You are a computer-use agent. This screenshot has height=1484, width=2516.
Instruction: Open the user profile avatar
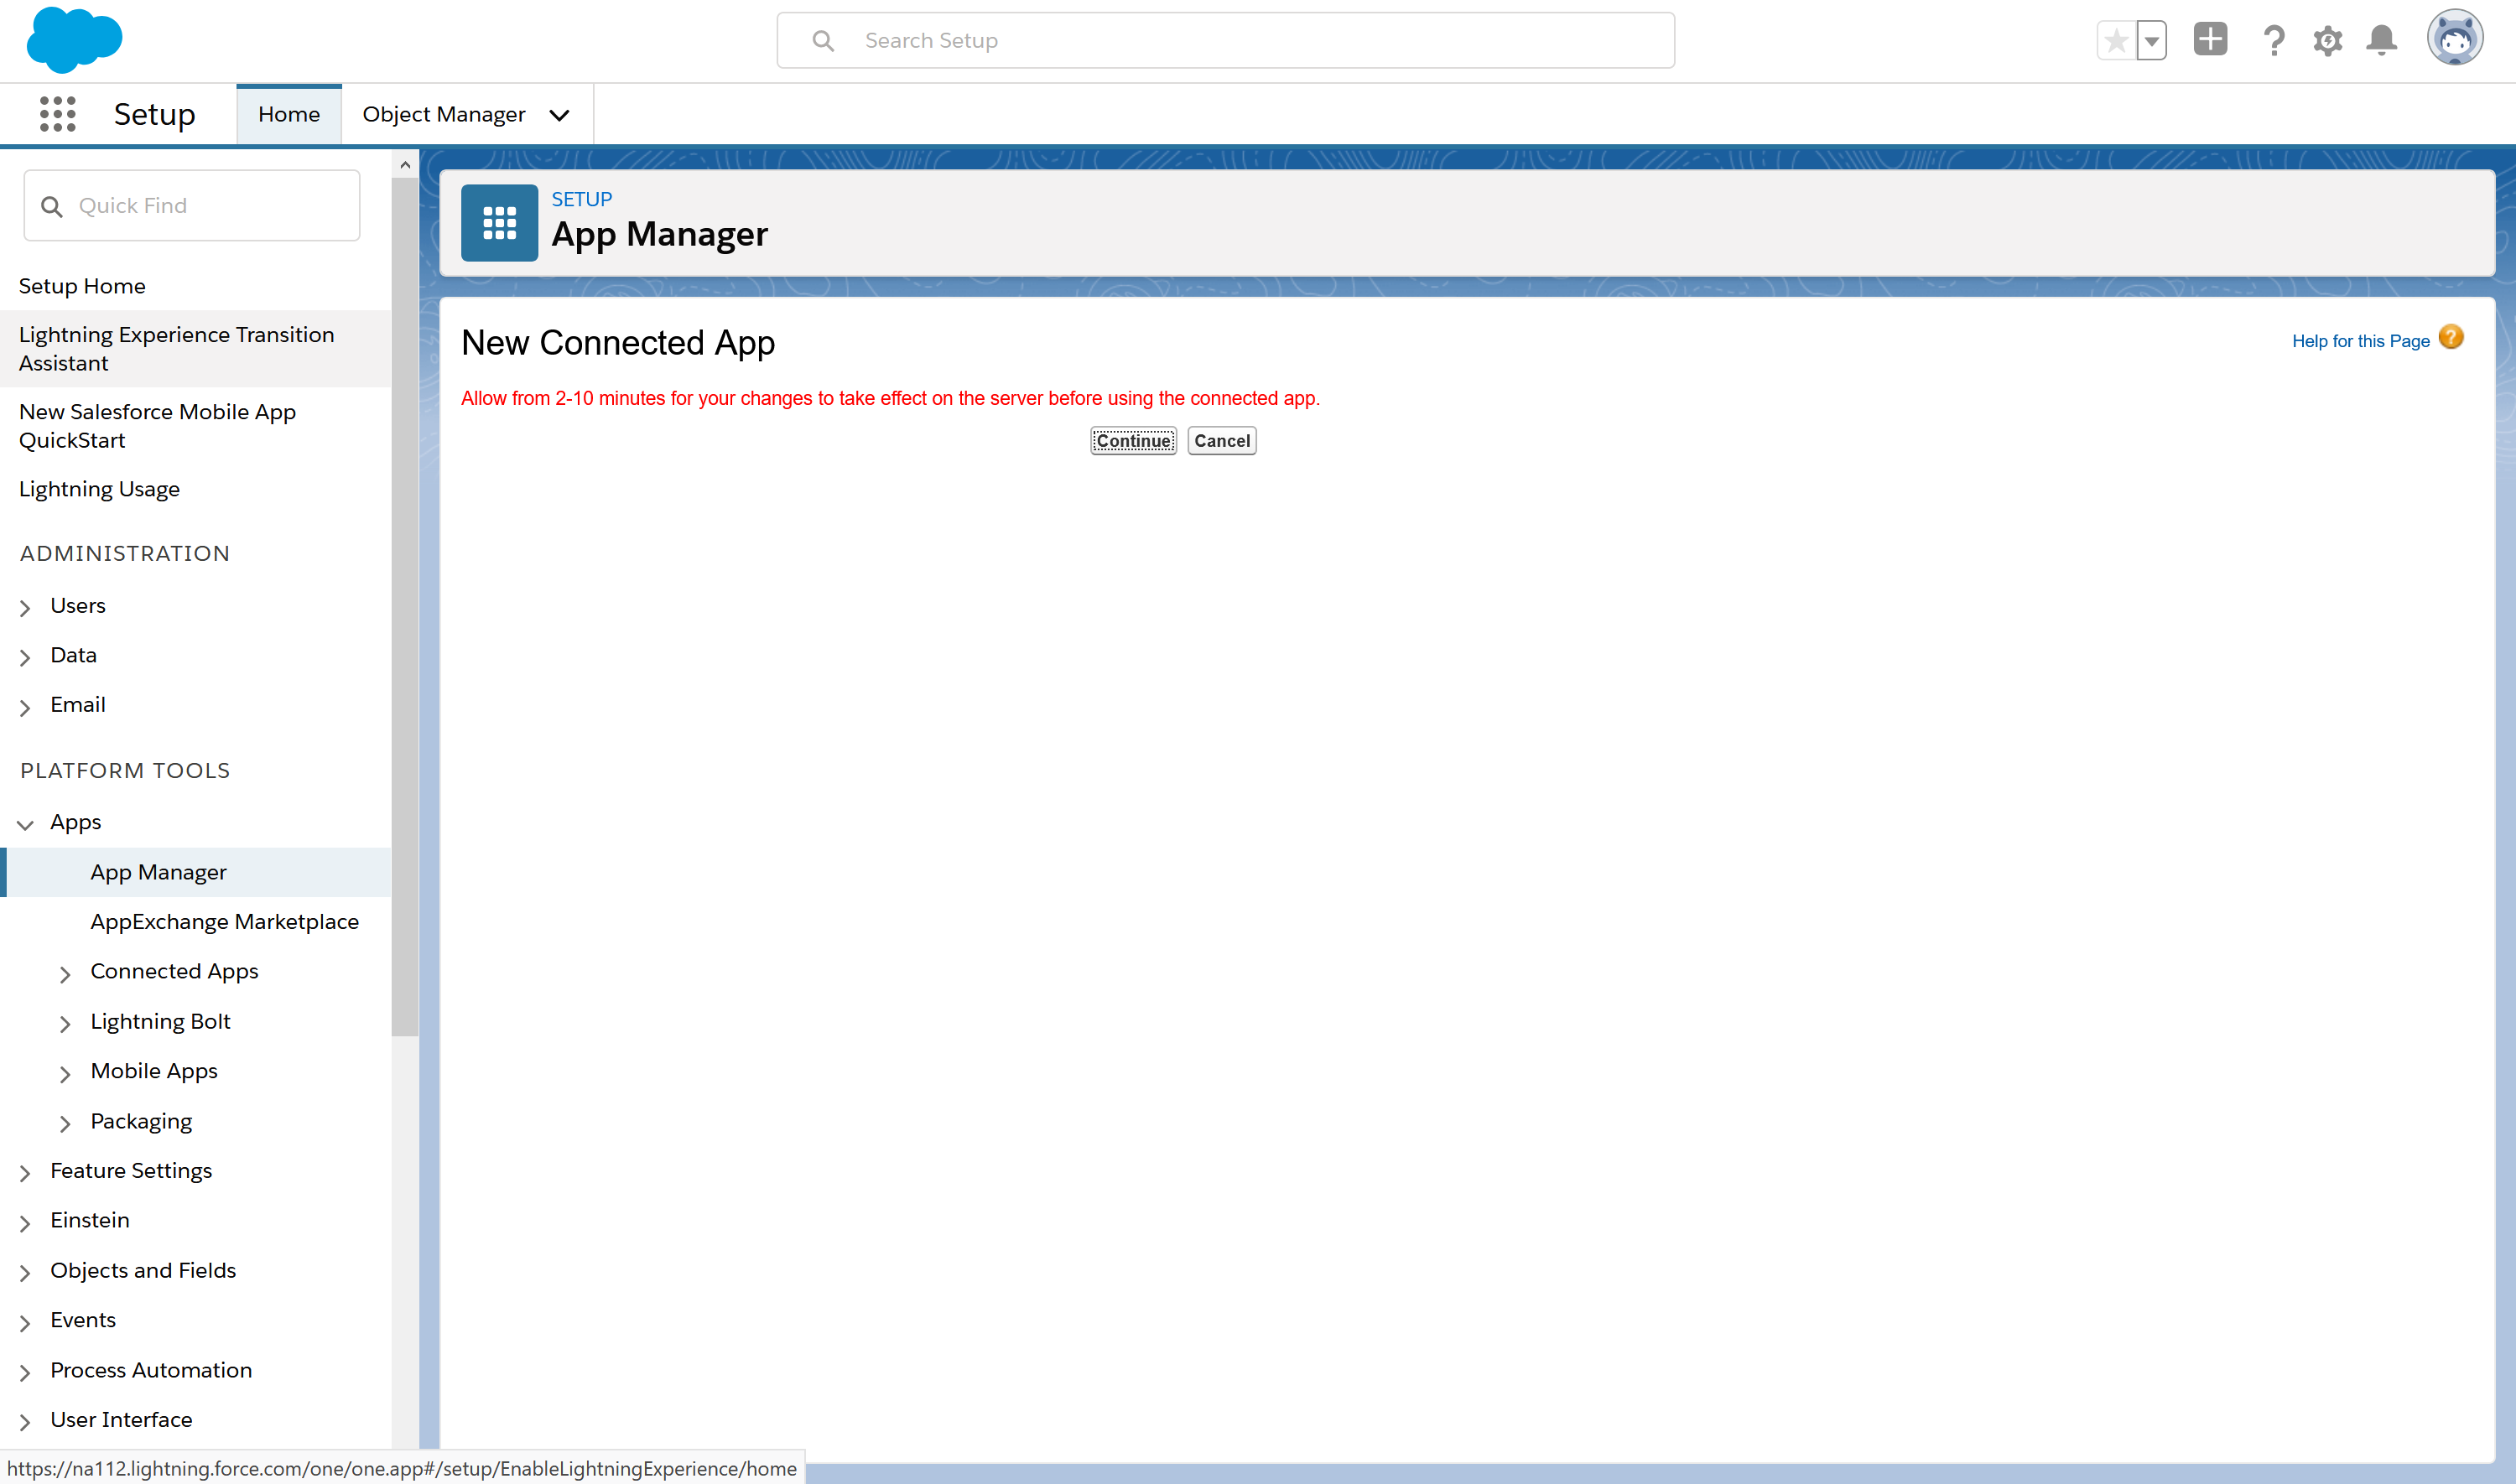2454,39
